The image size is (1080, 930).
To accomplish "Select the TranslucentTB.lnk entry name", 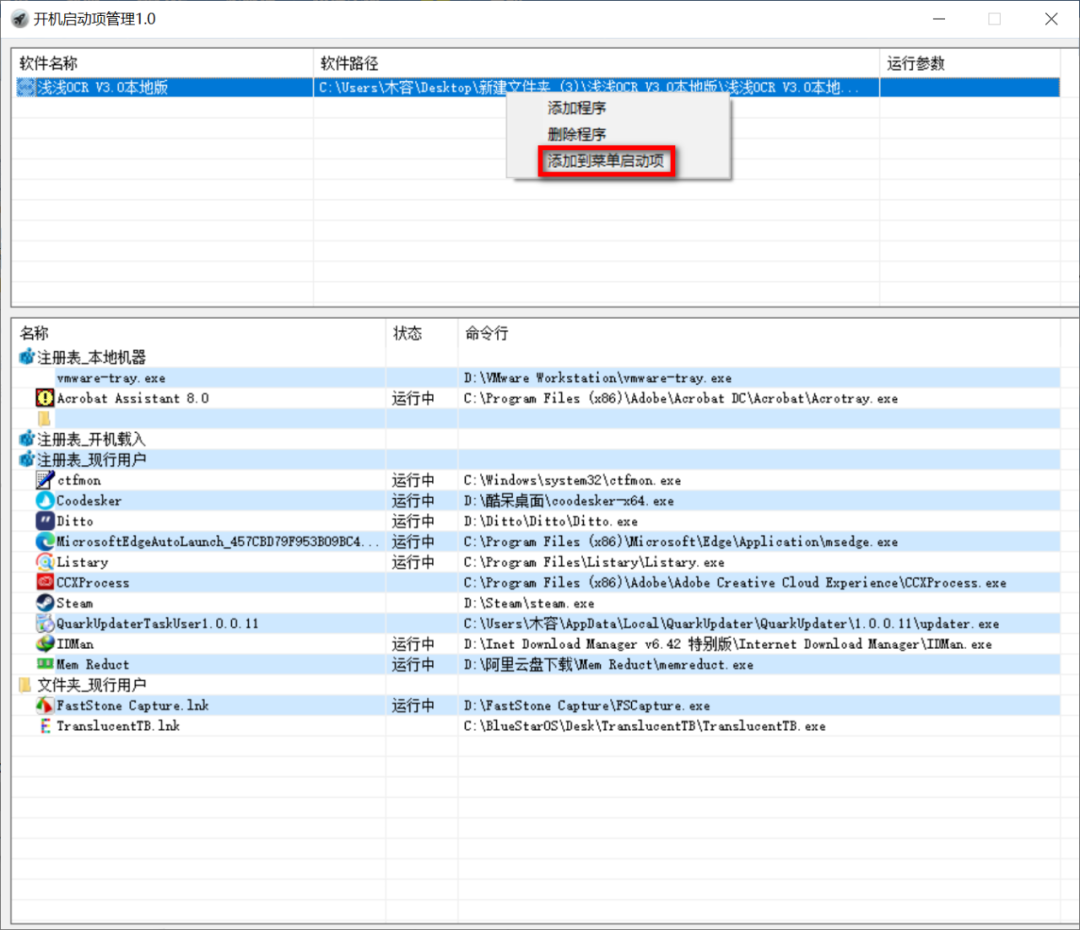I will [x=118, y=726].
